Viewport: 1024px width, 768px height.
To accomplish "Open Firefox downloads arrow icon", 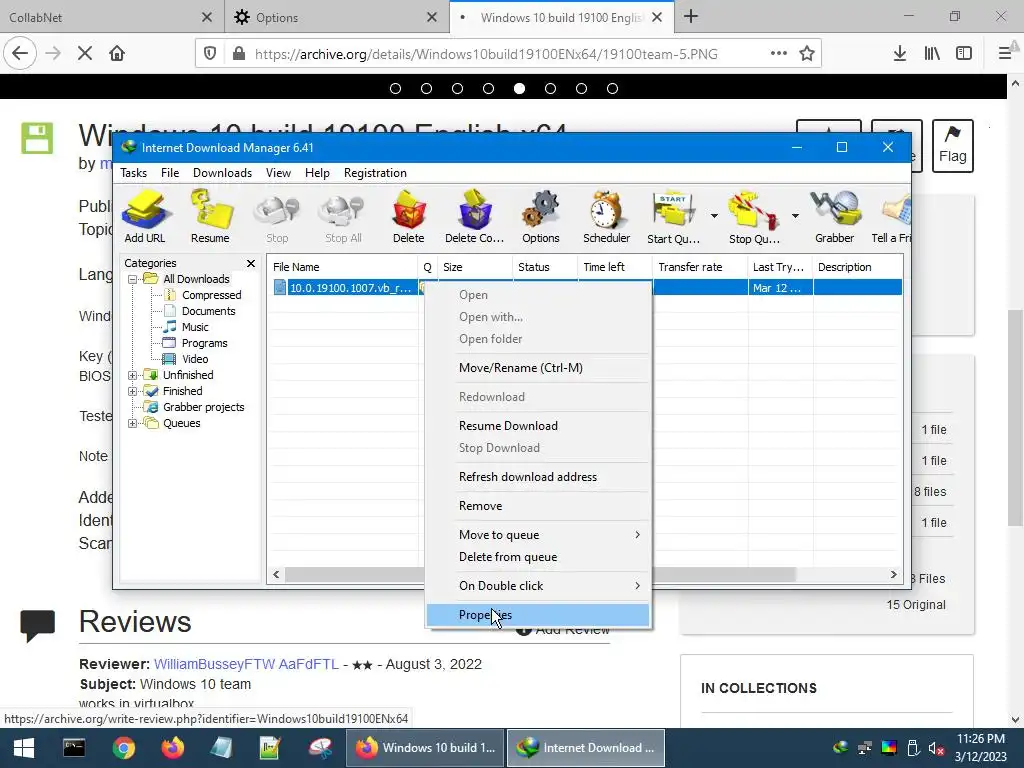I will pos(900,54).
